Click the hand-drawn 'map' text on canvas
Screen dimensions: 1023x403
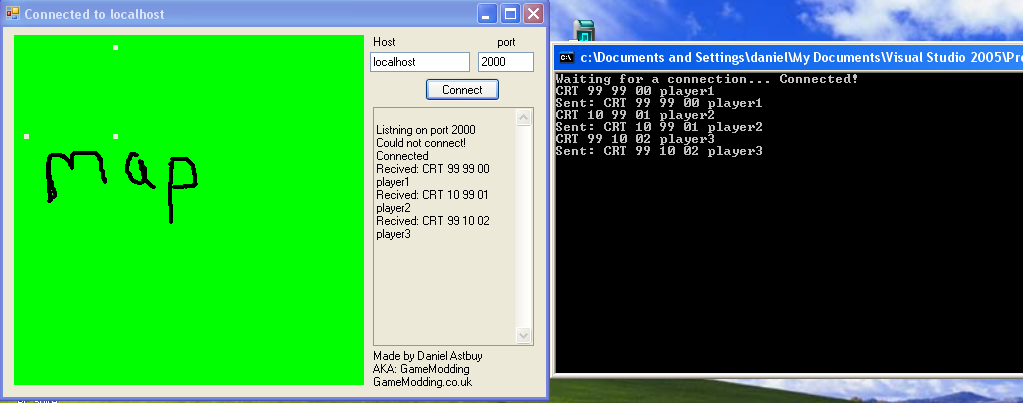pyautogui.click(x=120, y=180)
